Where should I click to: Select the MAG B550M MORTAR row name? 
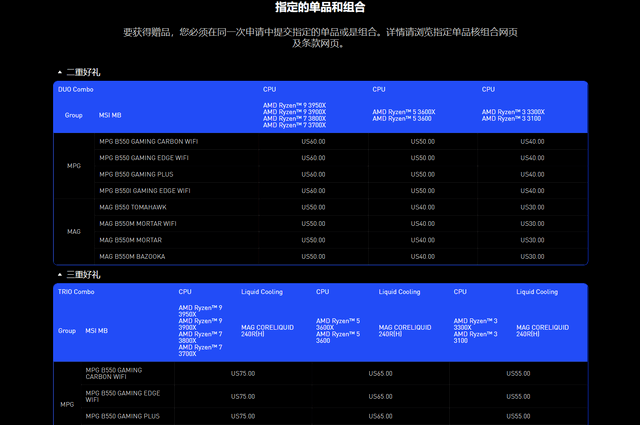(131, 240)
